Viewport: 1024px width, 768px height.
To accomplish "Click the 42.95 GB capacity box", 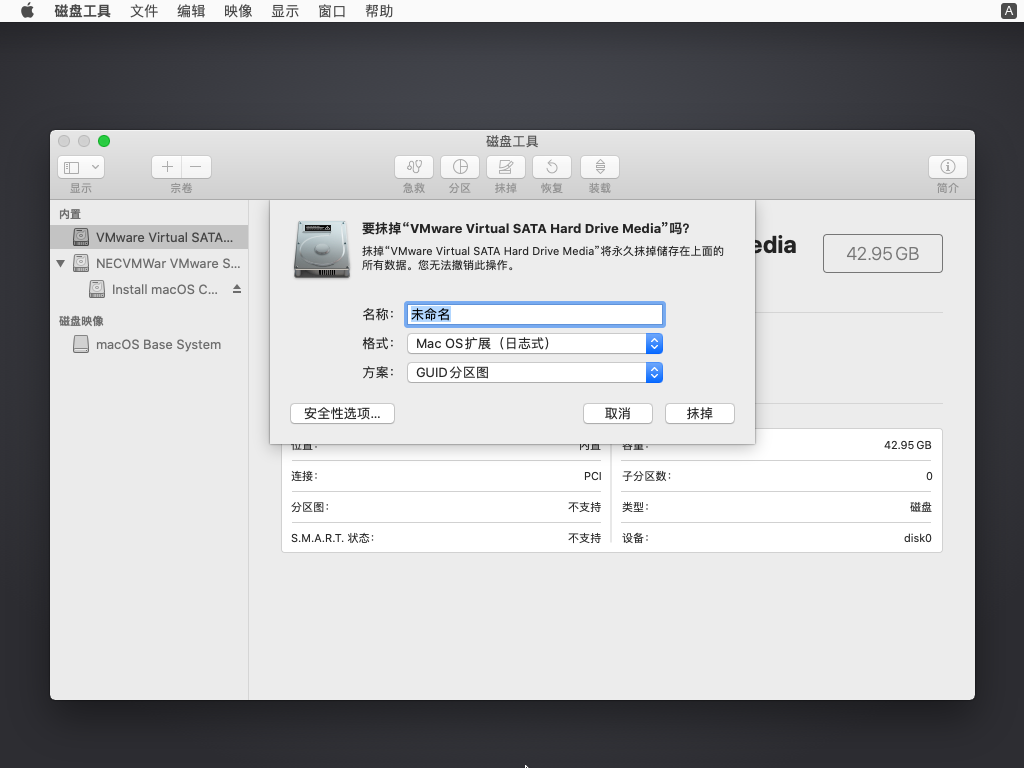I will pyautogui.click(x=882, y=253).
